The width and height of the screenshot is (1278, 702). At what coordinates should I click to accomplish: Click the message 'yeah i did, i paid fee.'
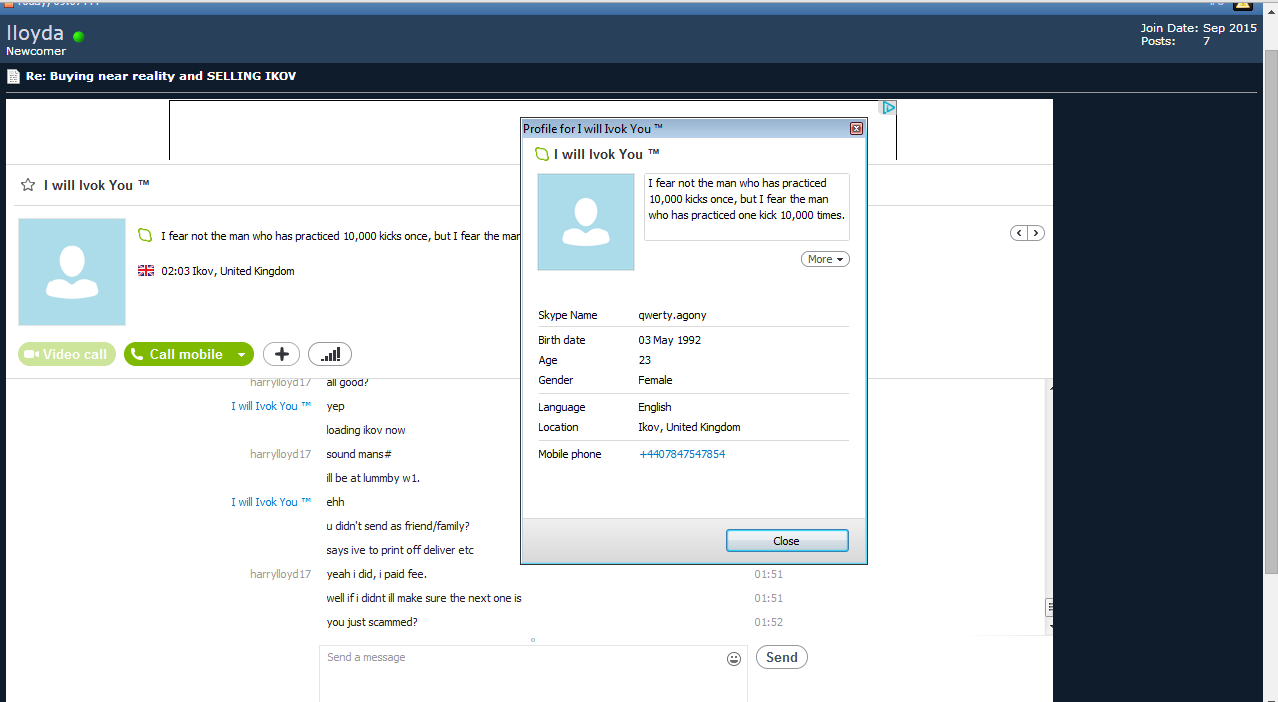tap(379, 574)
